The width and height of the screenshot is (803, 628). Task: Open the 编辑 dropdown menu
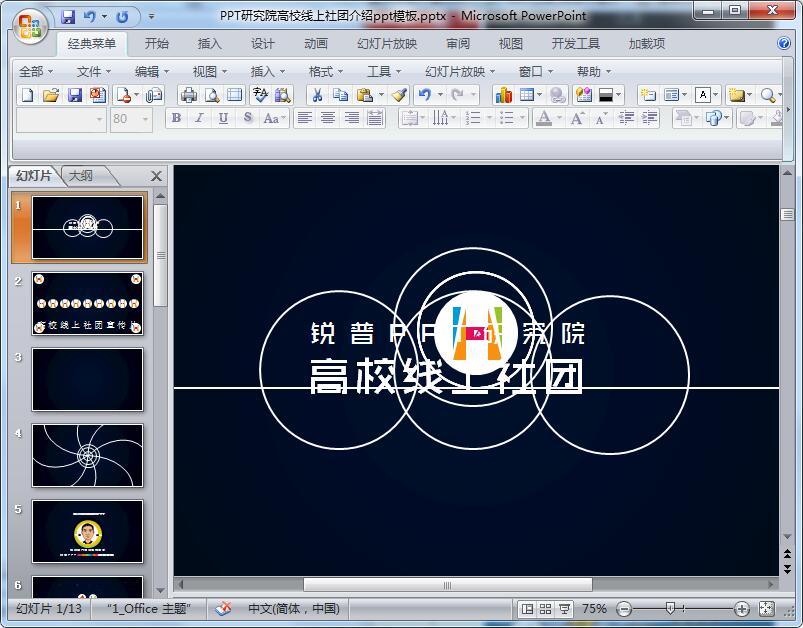[152, 72]
